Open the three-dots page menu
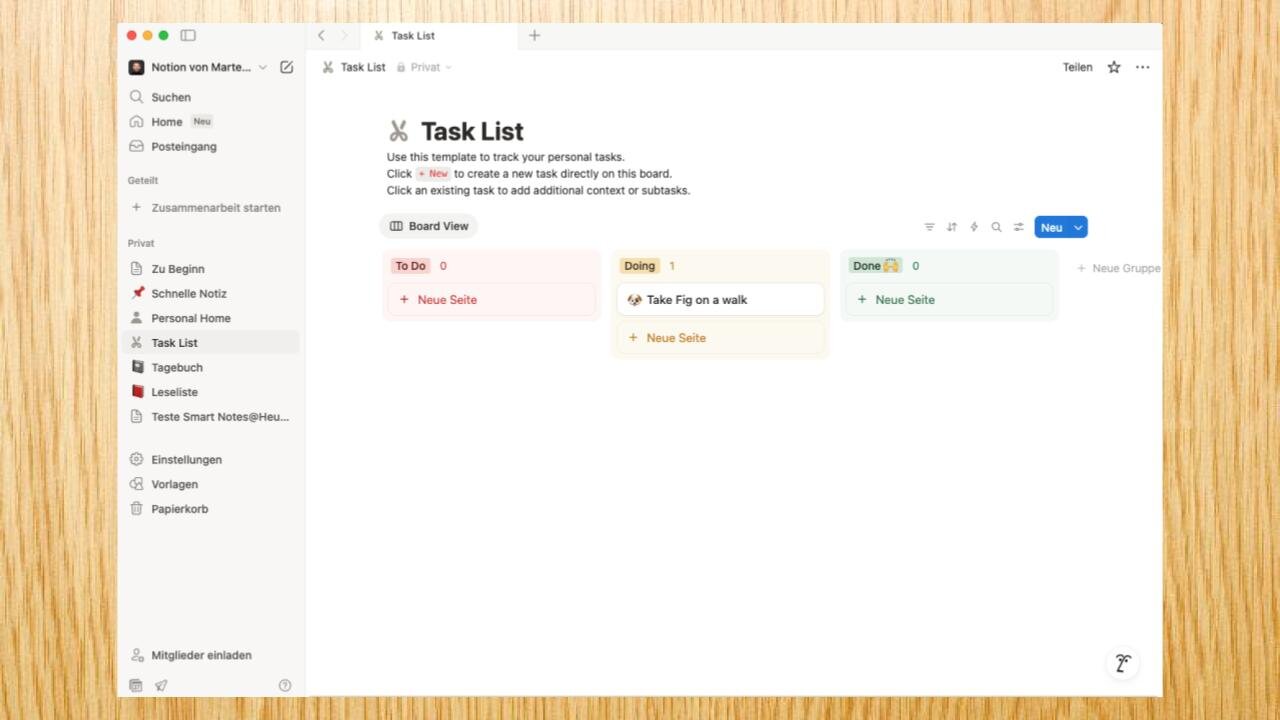Screen dimensions: 1280x720 click(1142, 67)
